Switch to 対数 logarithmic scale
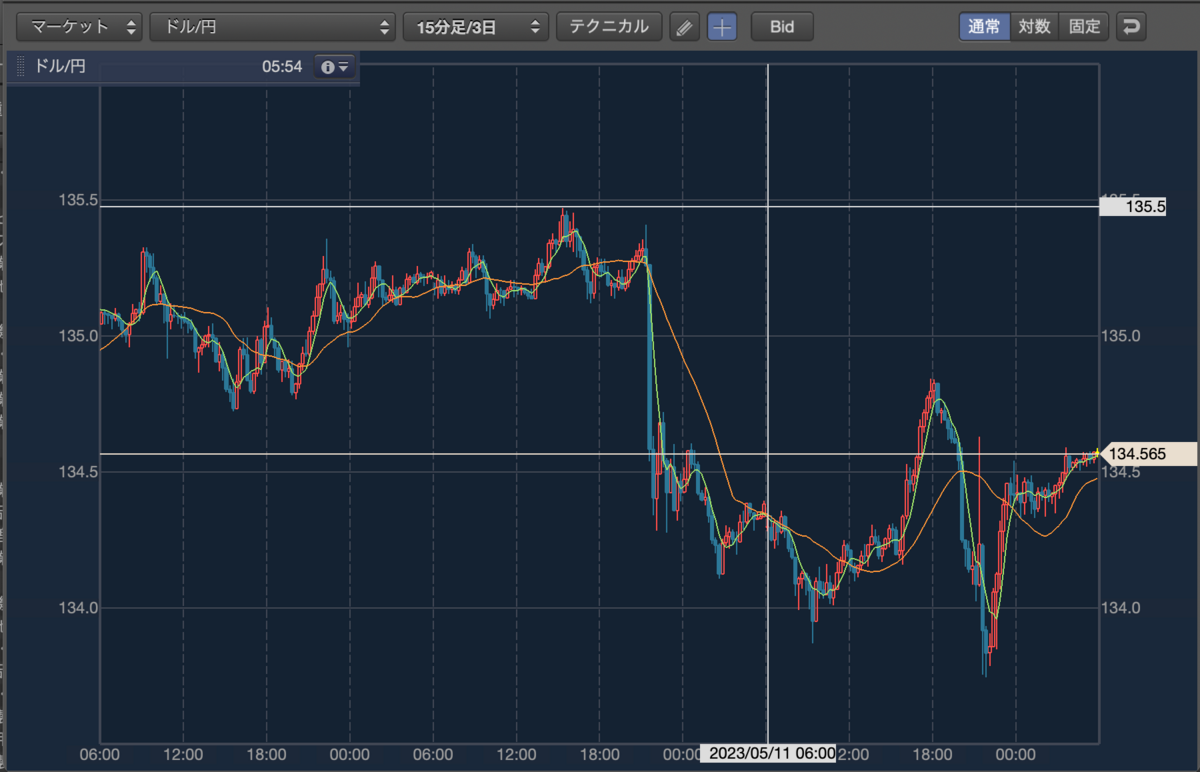The width and height of the screenshot is (1200, 772). pyautogui.click(x=1034, y=26)
